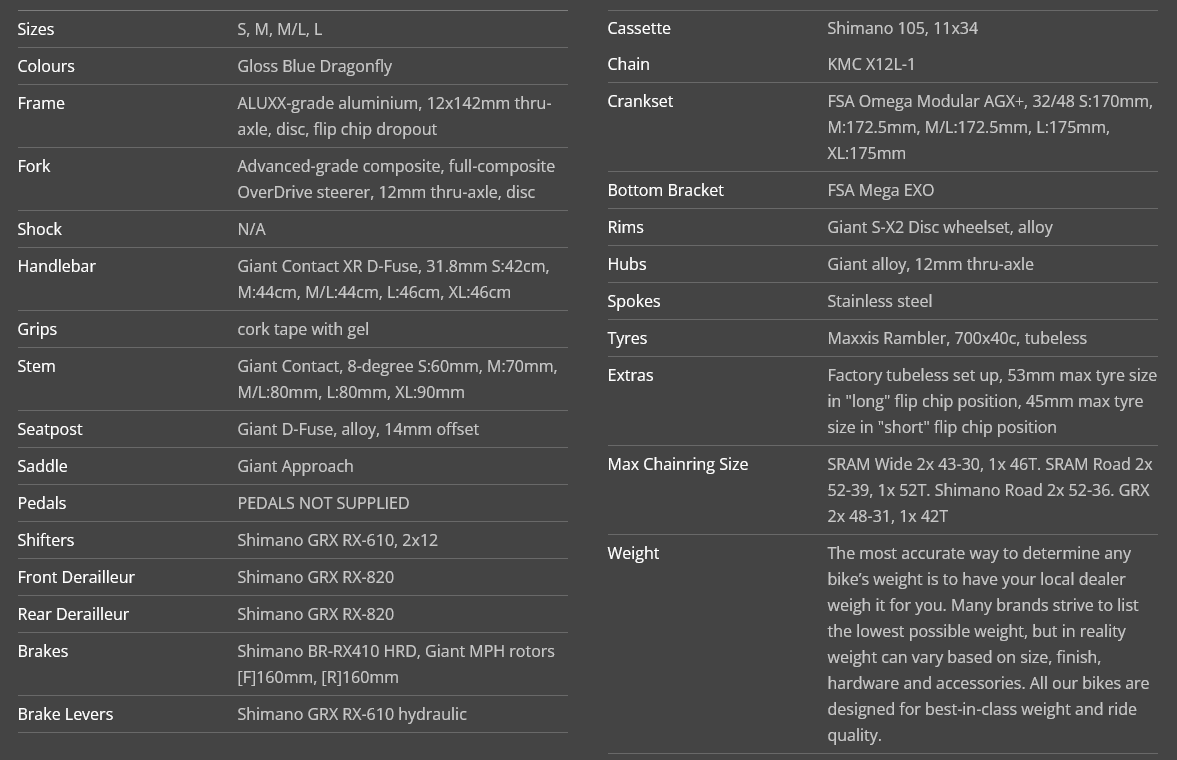
Task: Click the 'Hubs' label
Action: (628, 264)
